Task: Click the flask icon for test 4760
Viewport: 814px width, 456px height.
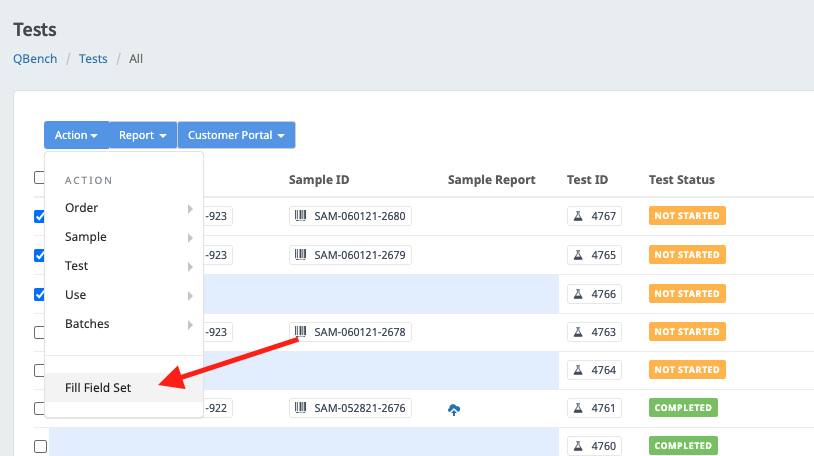Action: pyautogui.click(x=577, y=446)
